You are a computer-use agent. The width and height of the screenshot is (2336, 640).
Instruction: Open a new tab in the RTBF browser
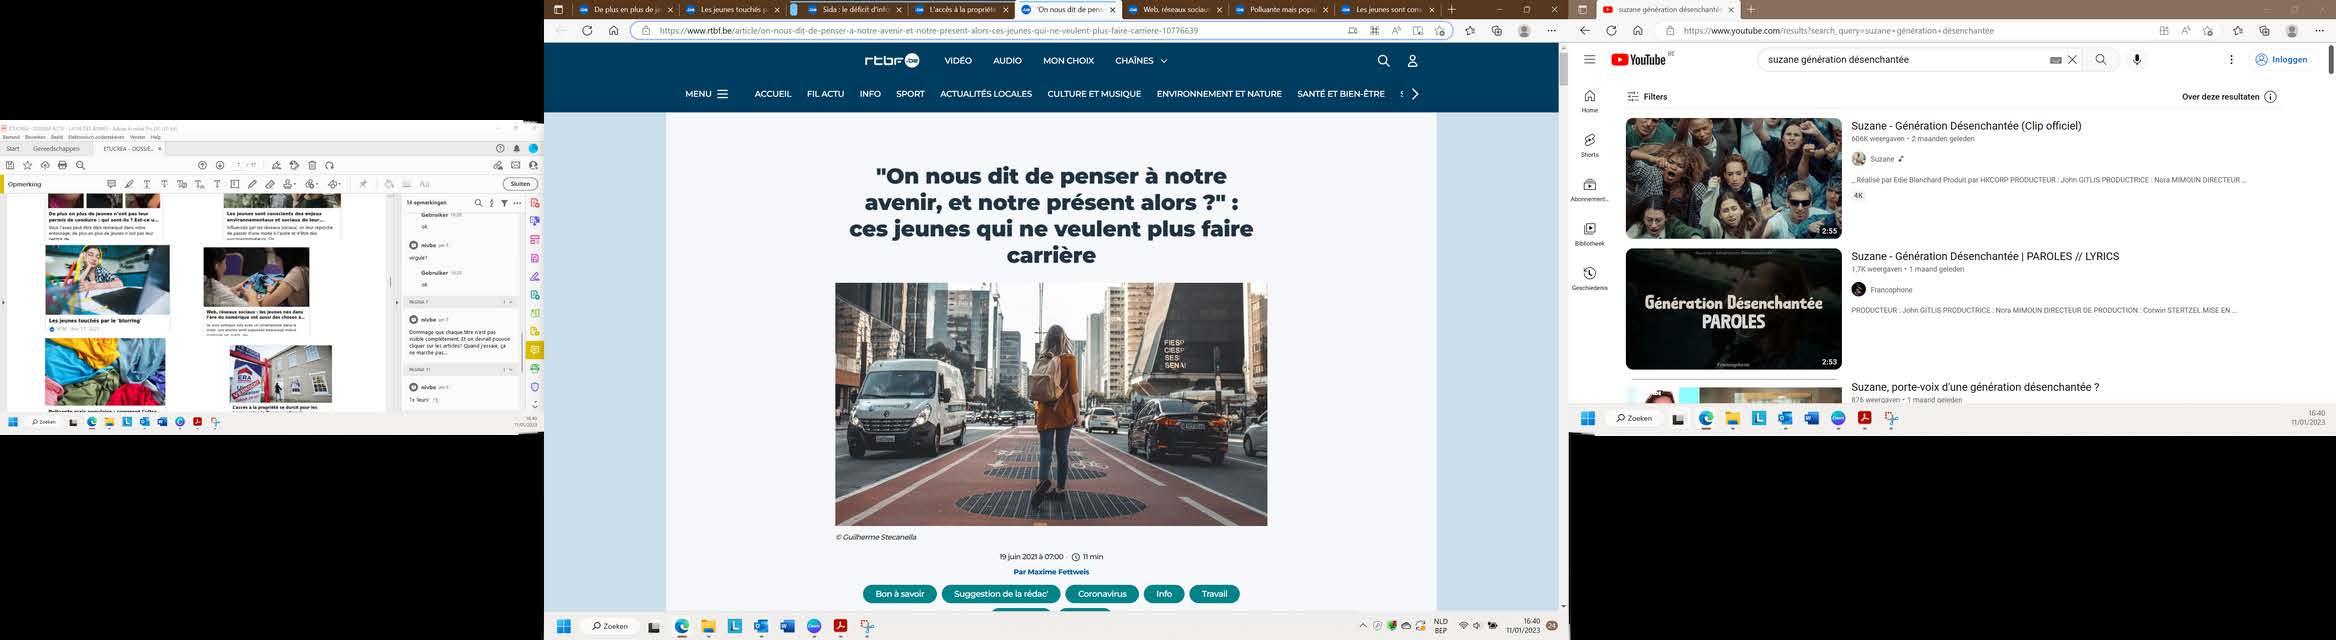point(1452,9)
